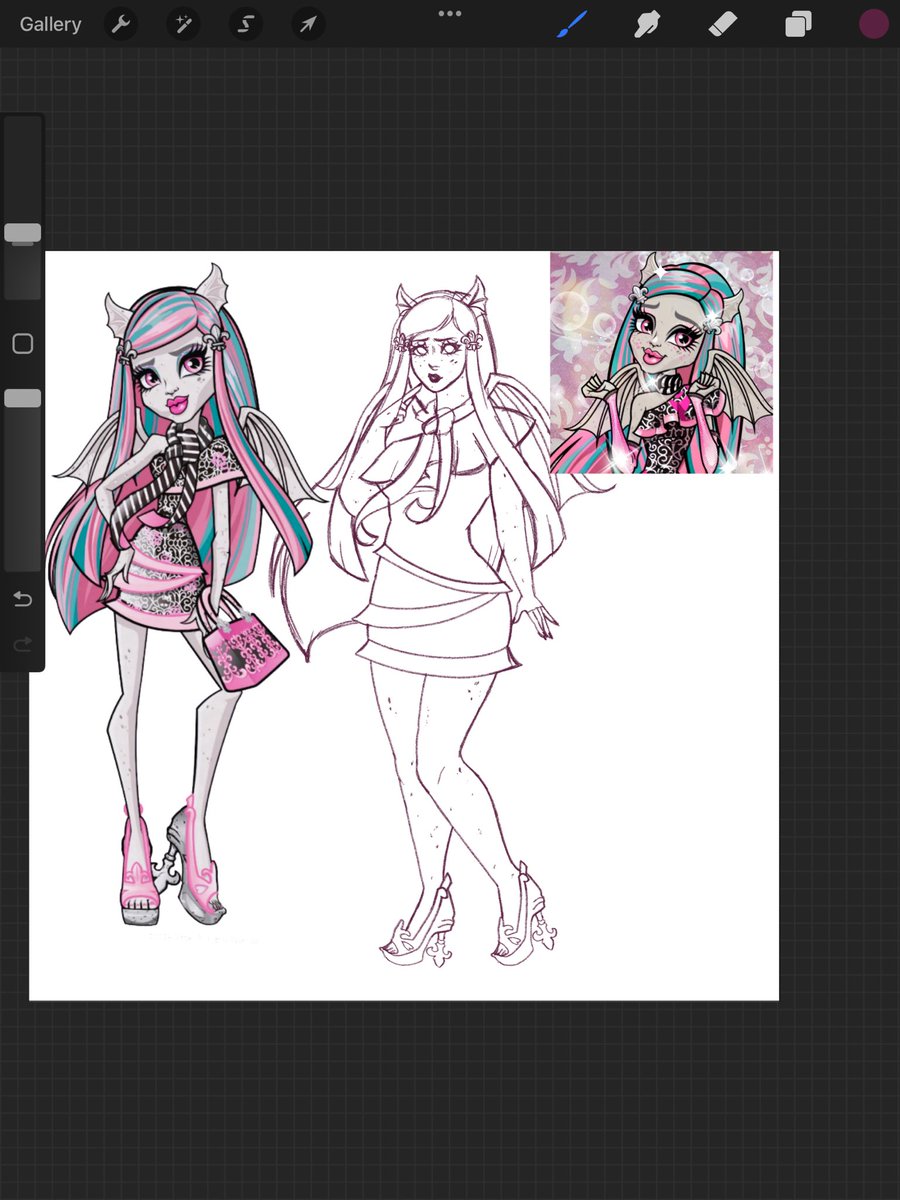Open the Adjustments magic wand menu
Image resolution: width=900 pixels, height=1200 pixels.
pos(183,25)
